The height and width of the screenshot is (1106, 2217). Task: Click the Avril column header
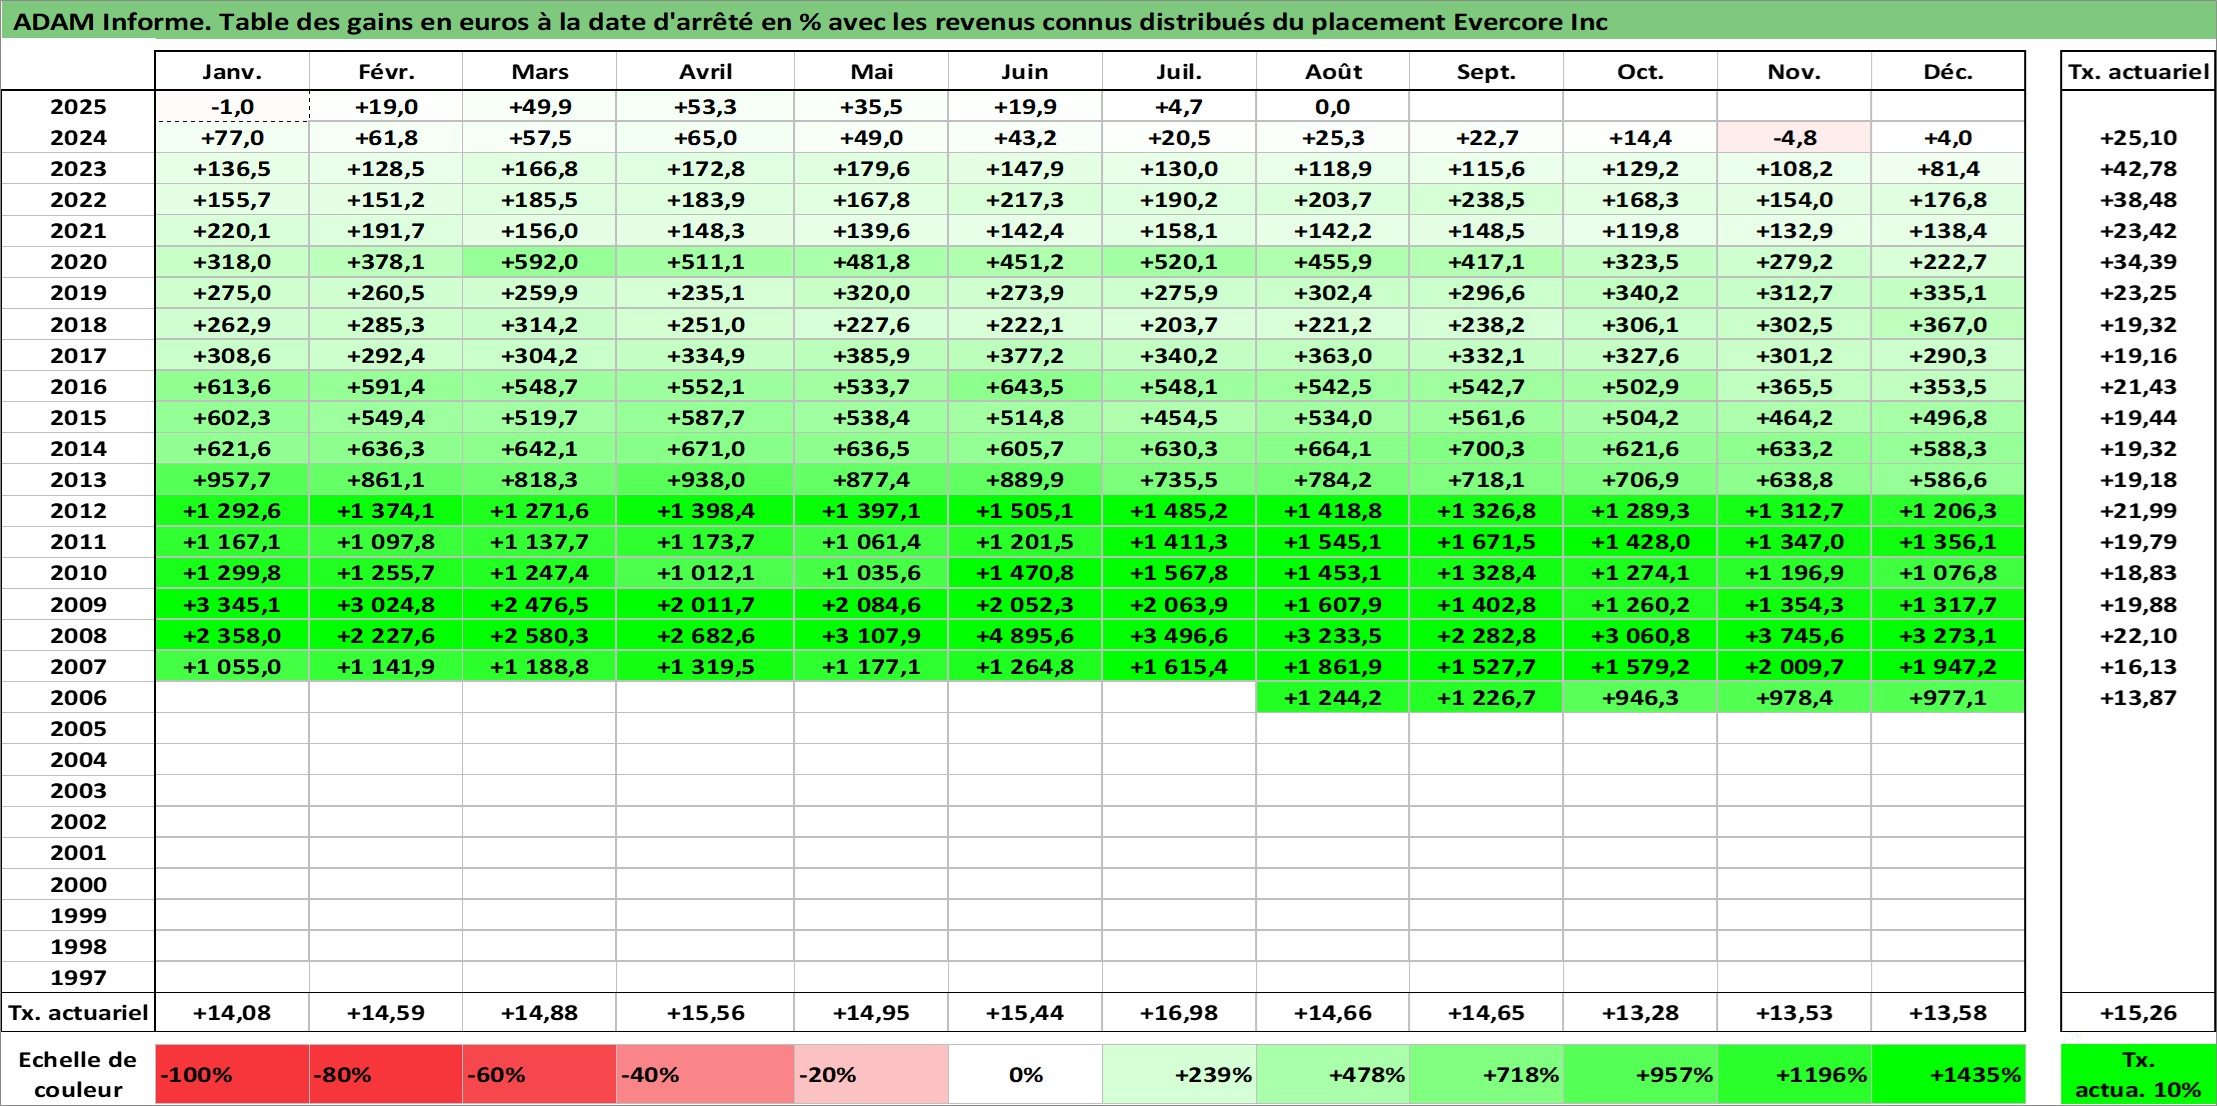[x=705, y=72]
